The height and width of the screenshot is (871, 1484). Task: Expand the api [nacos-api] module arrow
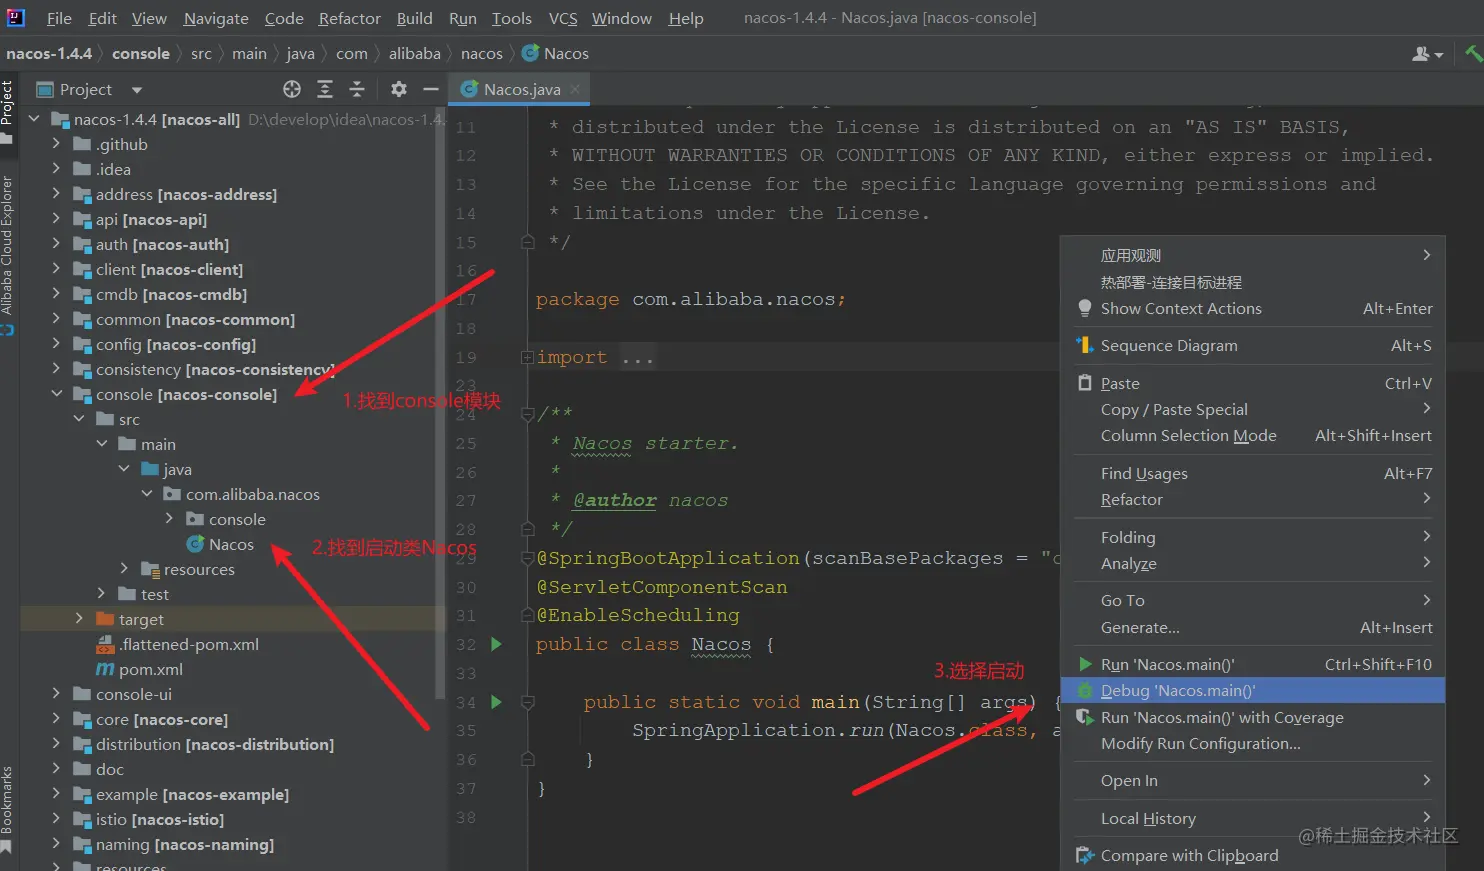coord(57,219)
